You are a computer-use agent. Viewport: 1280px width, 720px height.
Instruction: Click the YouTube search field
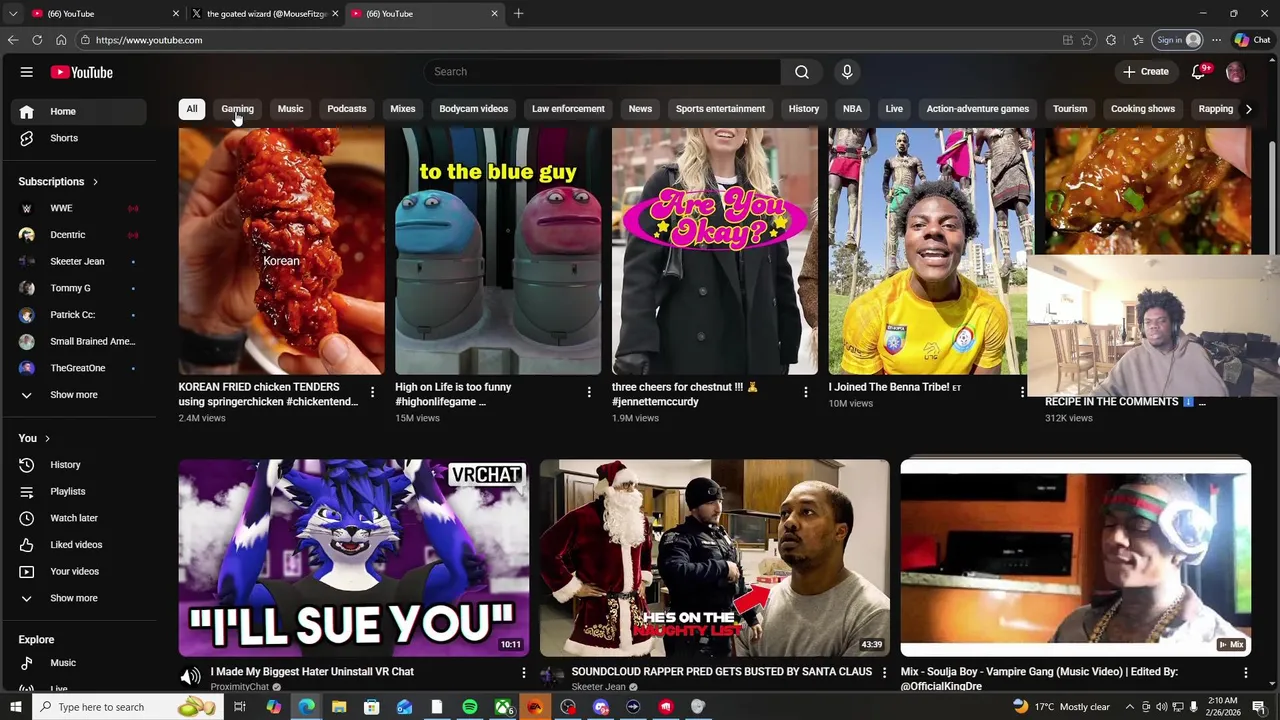(603, 72)
